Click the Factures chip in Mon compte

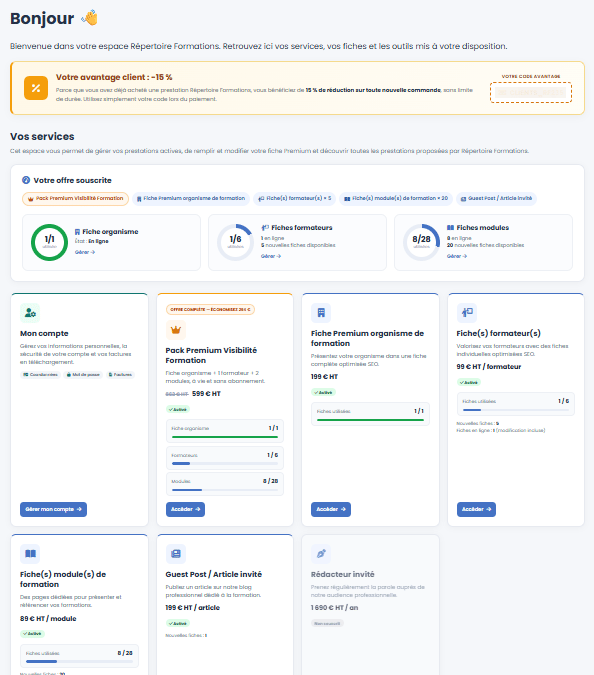[x=120, y=375]
